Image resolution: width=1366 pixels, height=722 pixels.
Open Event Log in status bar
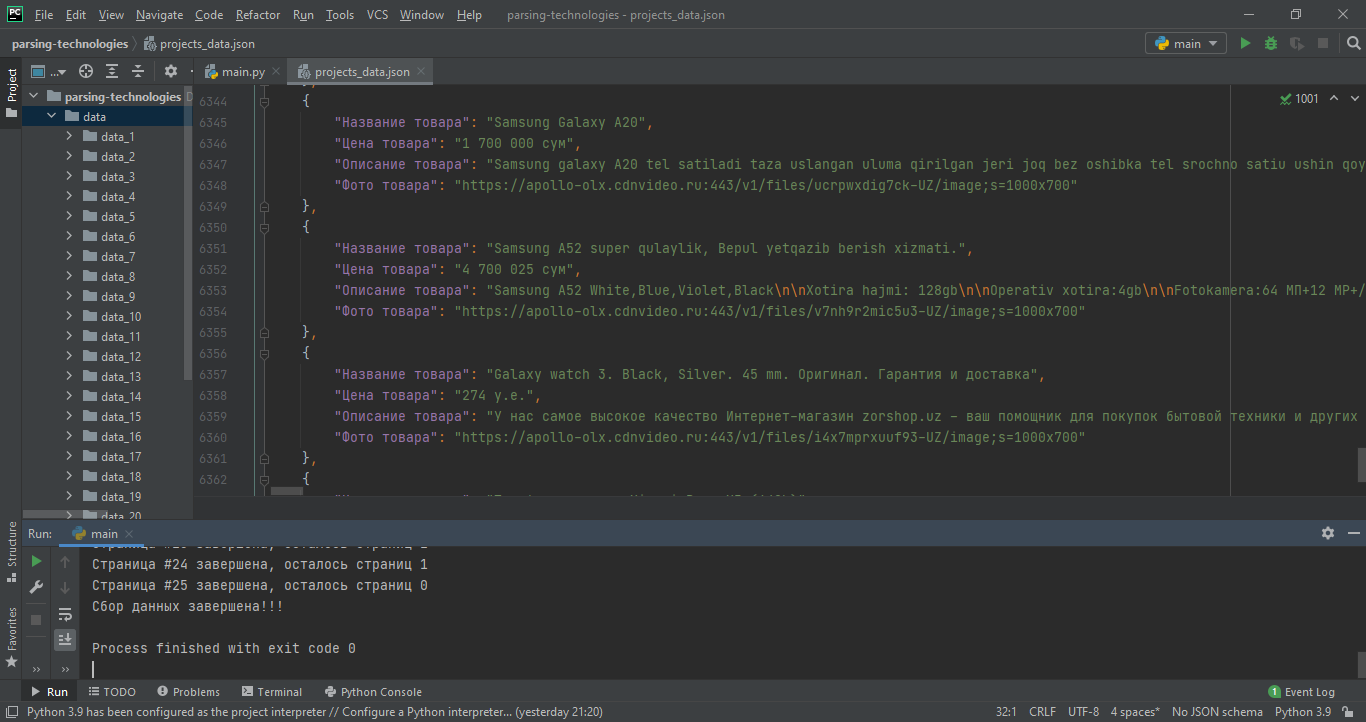click(x=1301, y=691)
